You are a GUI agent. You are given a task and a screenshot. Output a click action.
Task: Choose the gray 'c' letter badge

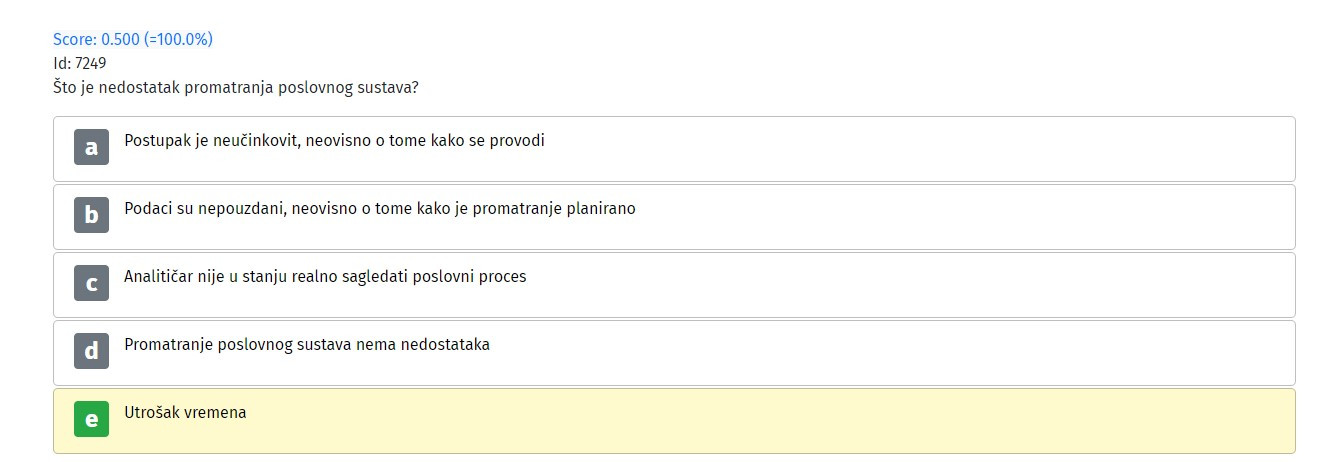click(x=91, y=283)
